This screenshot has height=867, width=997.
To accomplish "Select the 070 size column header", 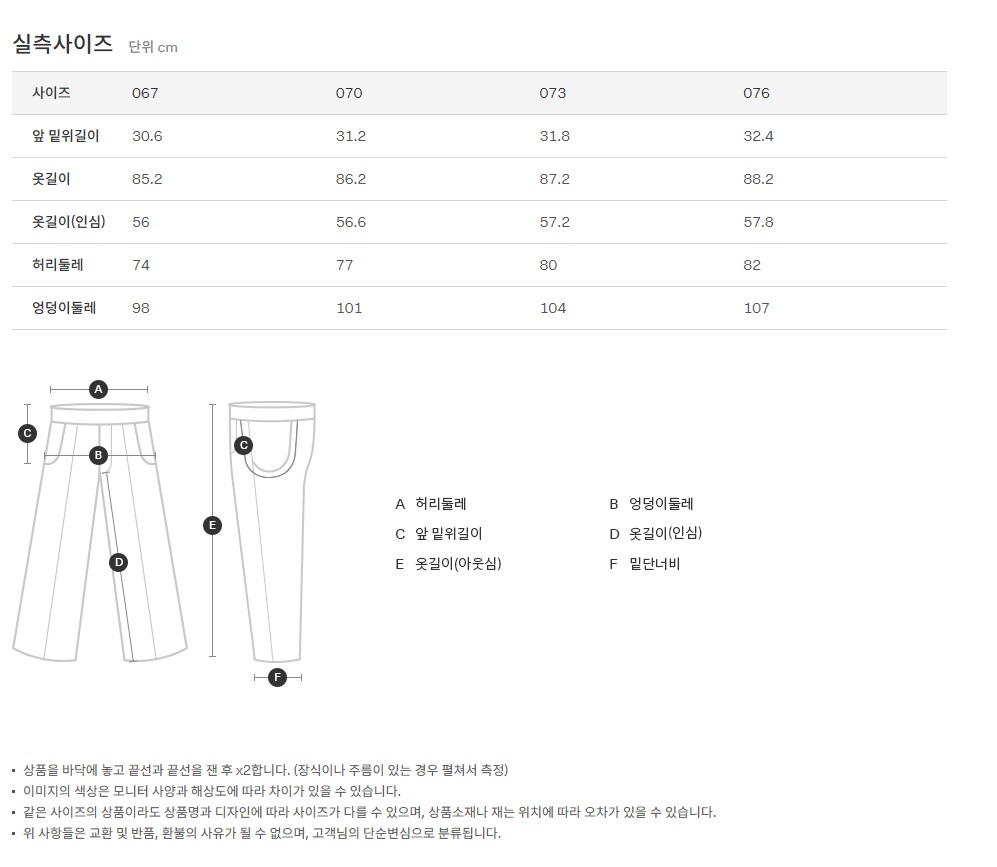I will tap(349, 93).
